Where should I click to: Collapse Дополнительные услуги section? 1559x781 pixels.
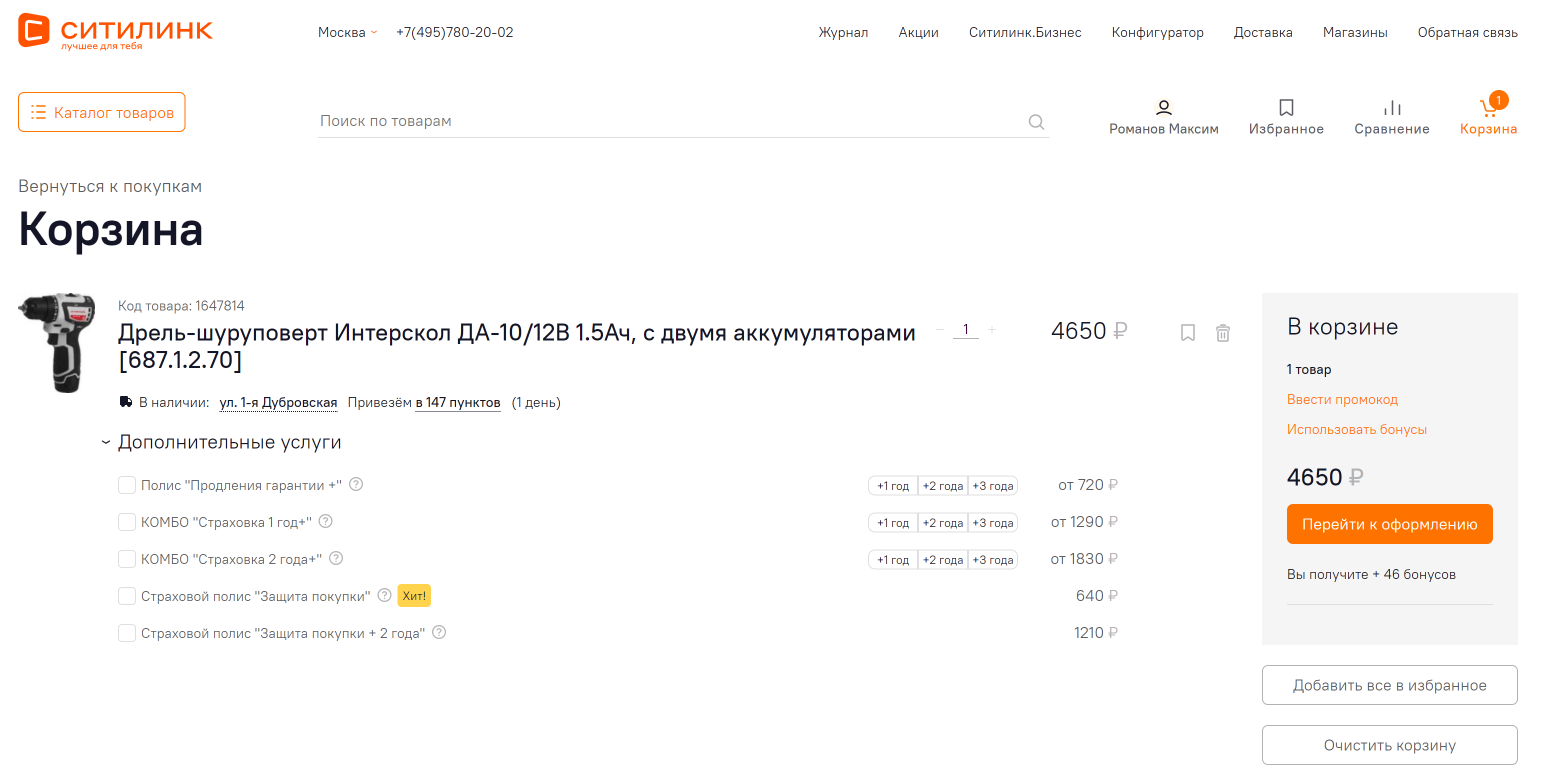pos(221,442)
